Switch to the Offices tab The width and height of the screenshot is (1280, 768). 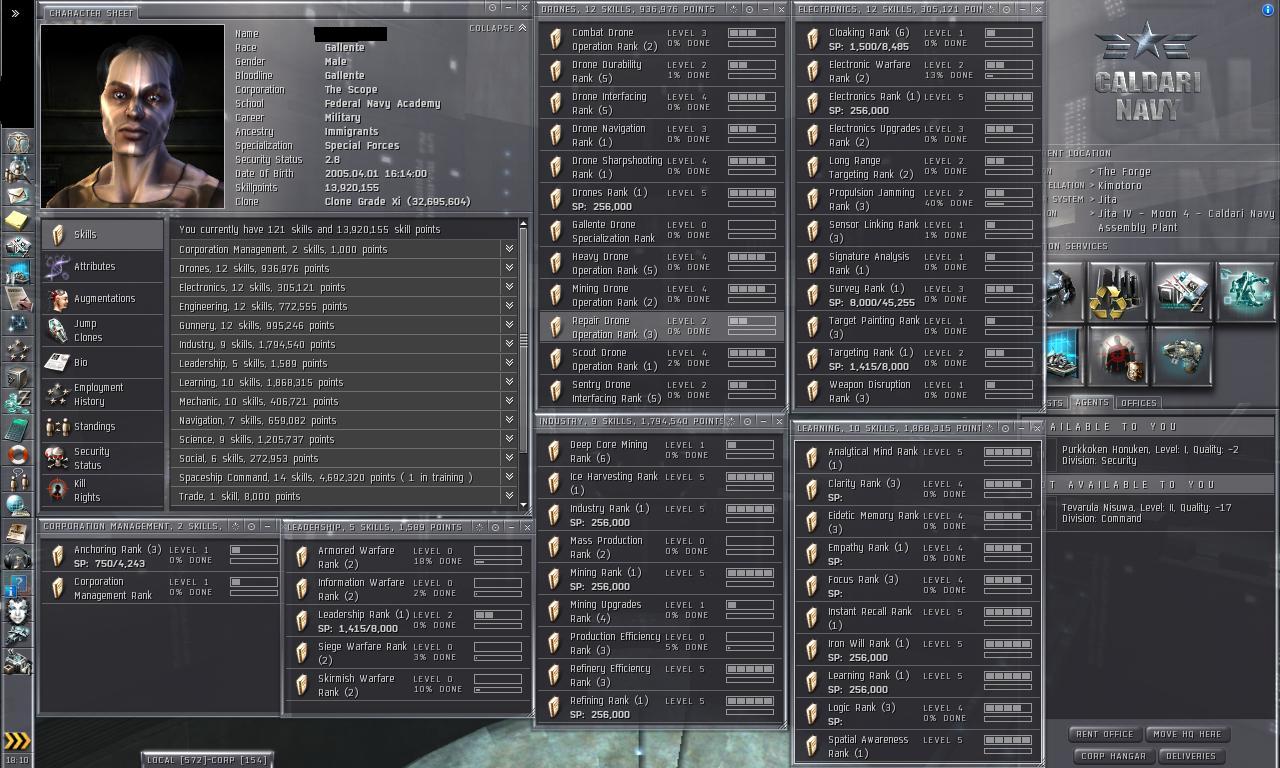[1138, 403]
